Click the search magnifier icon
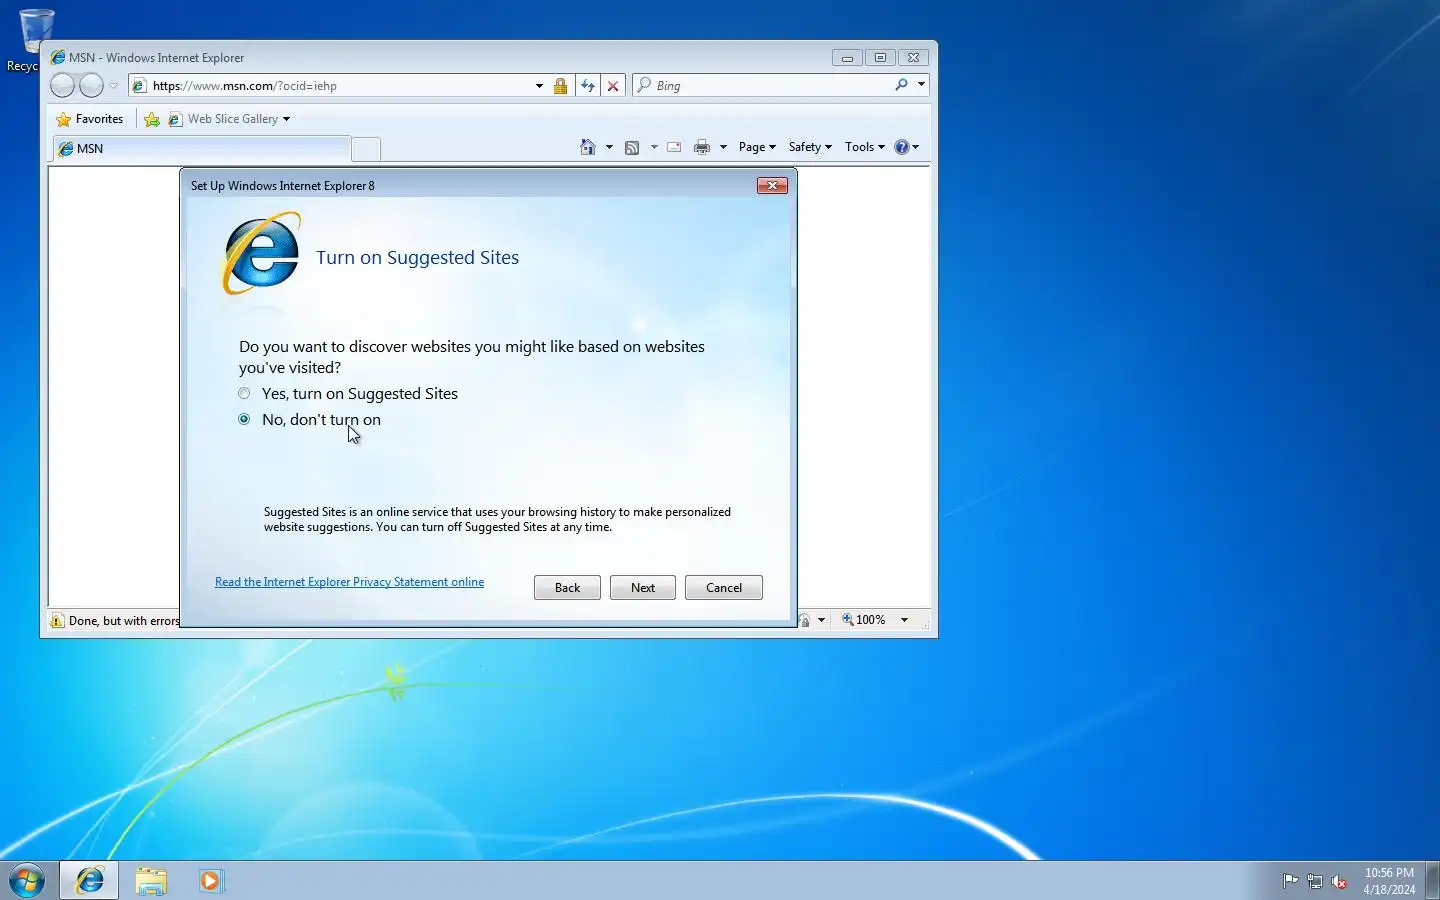Image resolution: width=1440 pixels, height=900 pixels. click(x=901, y=86)
